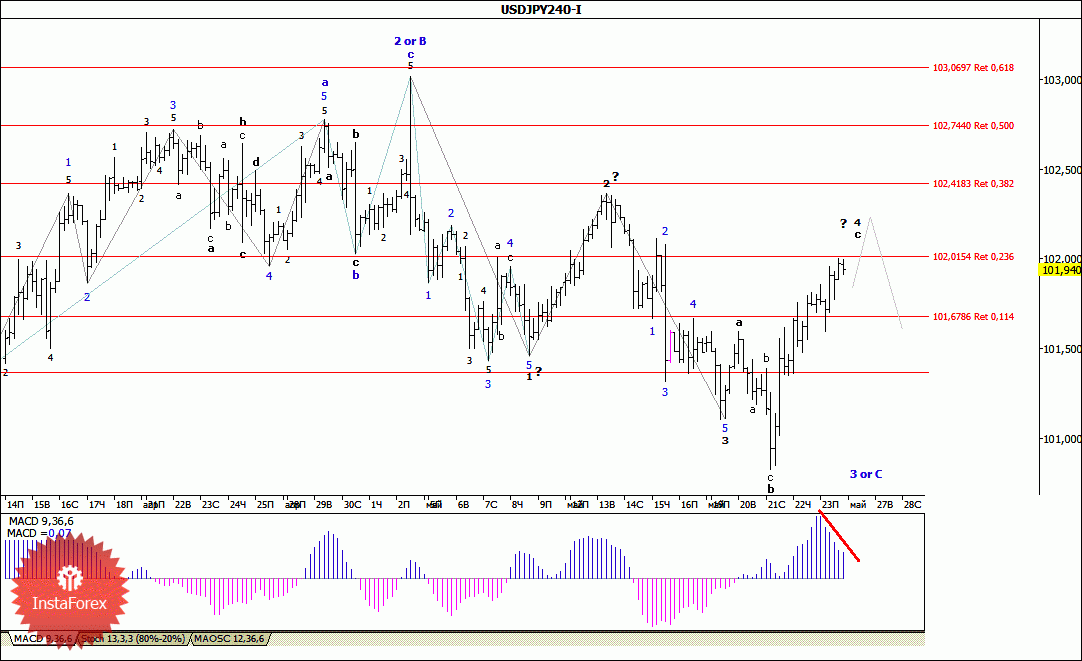Select the MAOSC 12,36,6 tab

(229, 639)
